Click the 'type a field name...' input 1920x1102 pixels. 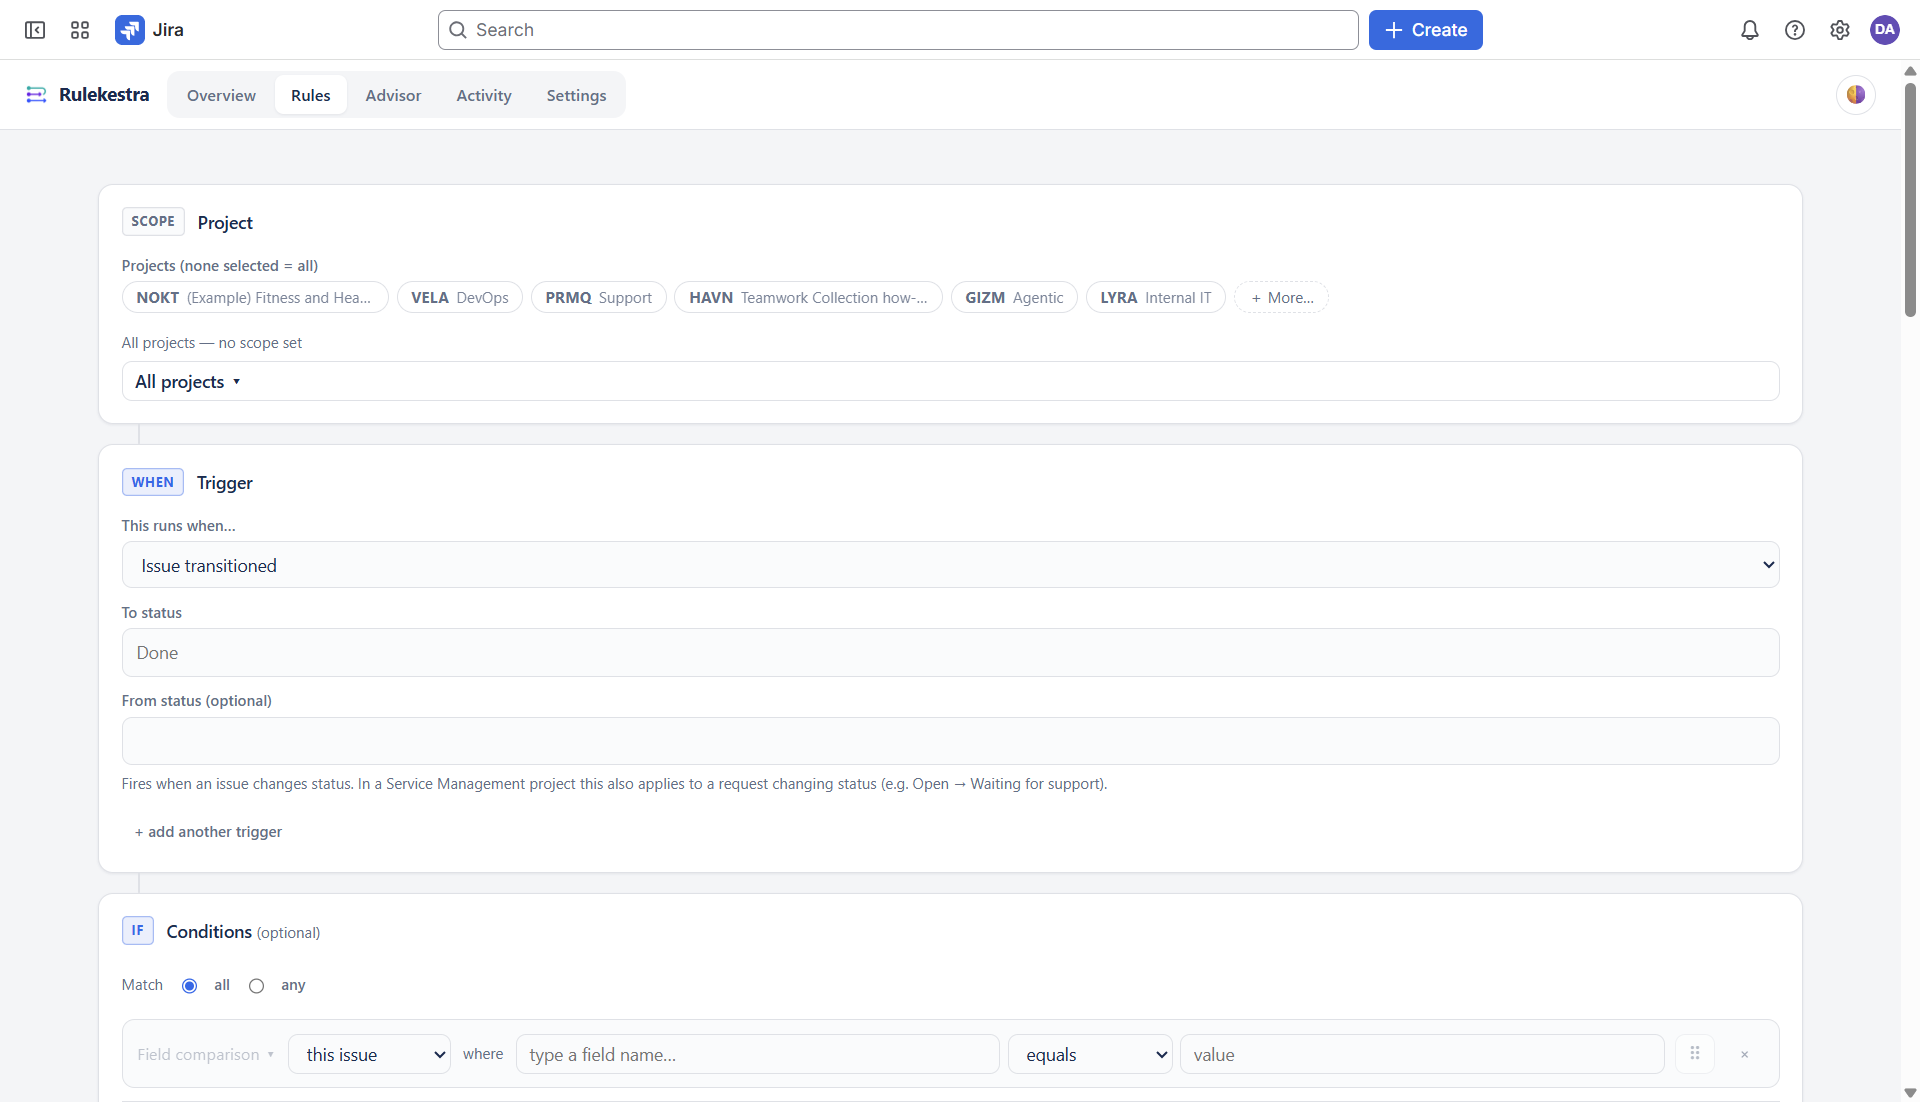[757, 1054]
